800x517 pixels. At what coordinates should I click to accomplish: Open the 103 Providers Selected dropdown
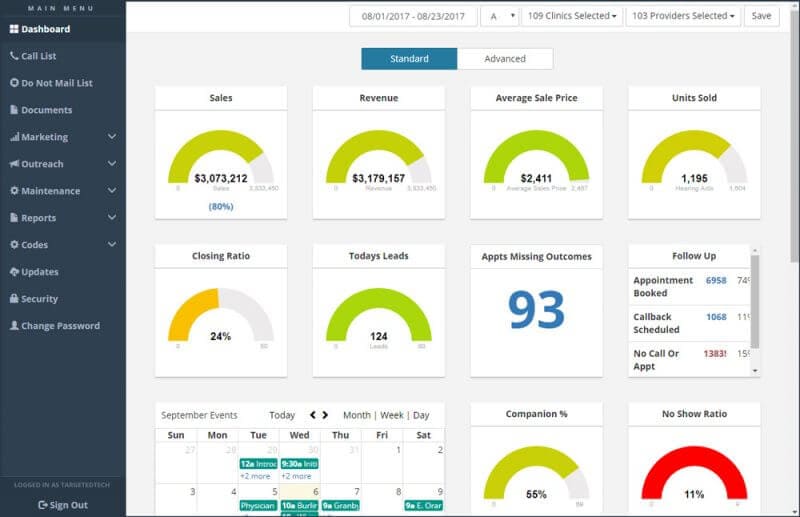tap(683, 16)
